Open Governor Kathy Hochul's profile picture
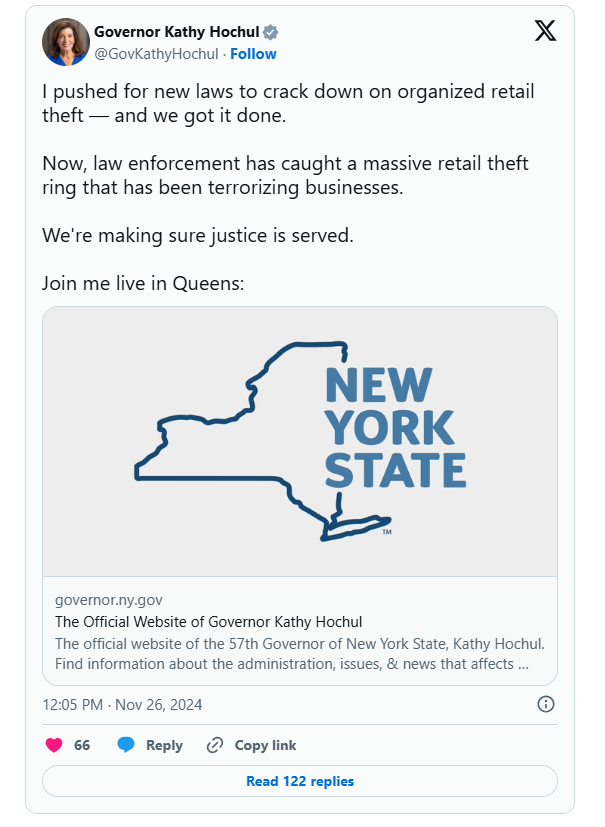This screenshot has height=827, width=605. click(x=66, y=42)
